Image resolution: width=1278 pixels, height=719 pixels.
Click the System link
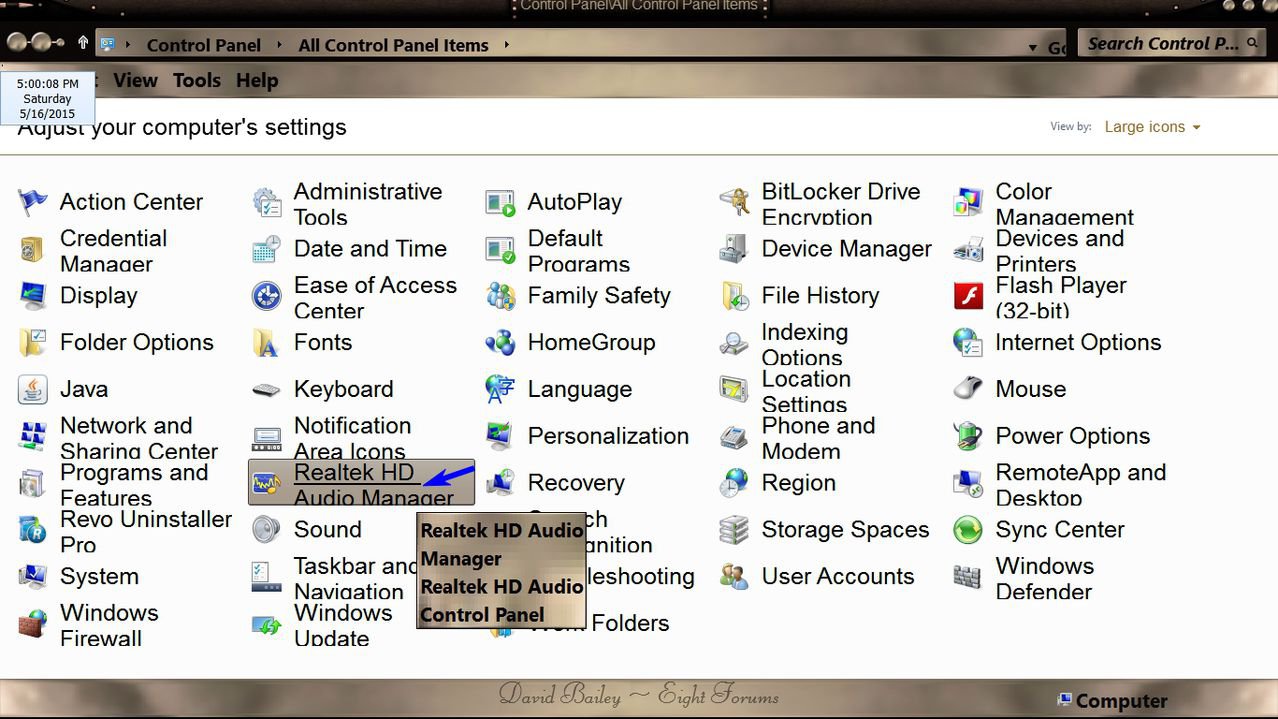[99, 577]
